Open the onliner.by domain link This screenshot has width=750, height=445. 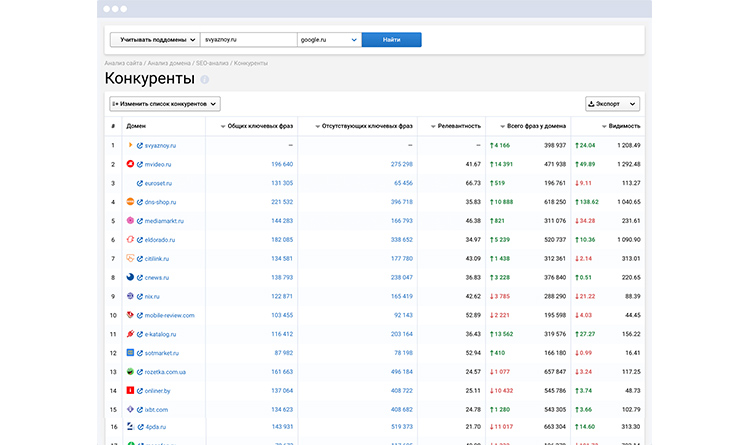click(157, 391)
